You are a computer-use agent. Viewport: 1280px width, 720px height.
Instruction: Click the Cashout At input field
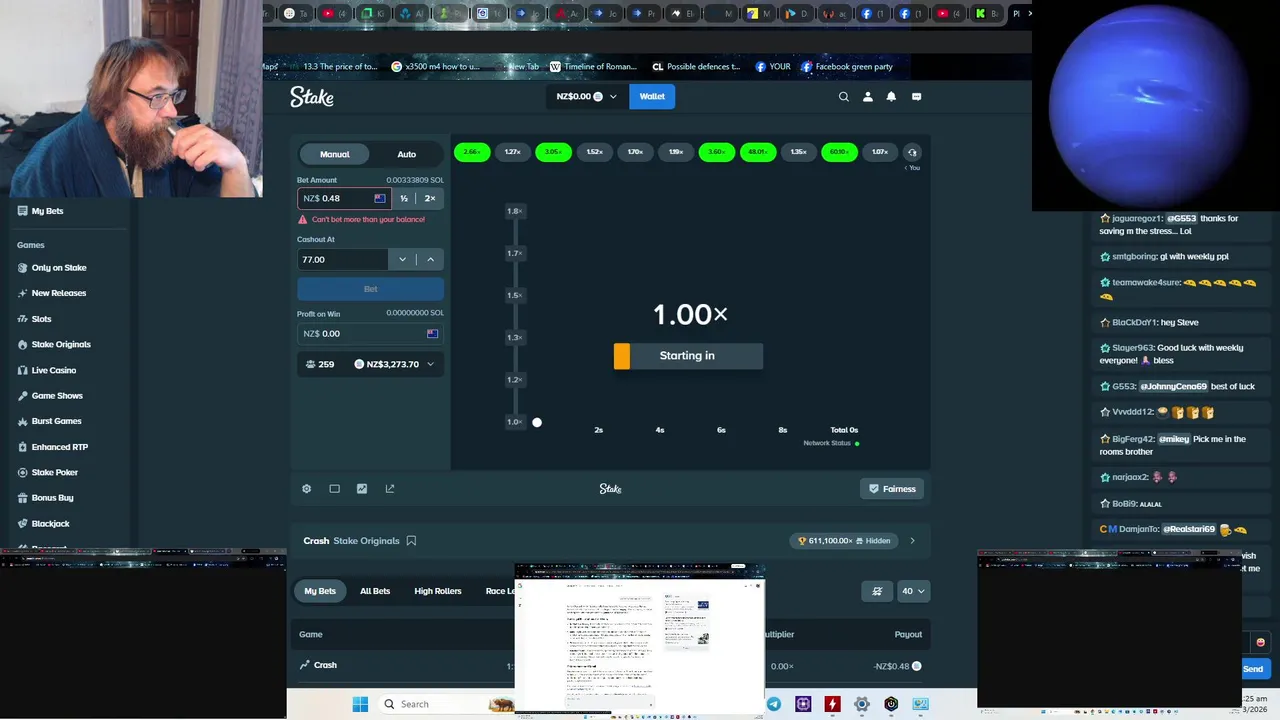(x=343, y=259)
